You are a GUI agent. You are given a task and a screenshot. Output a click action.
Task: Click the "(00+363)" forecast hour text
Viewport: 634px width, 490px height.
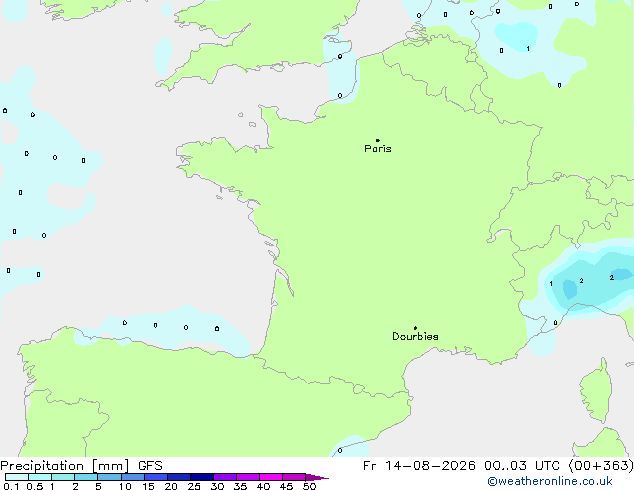tap(601, 466)
